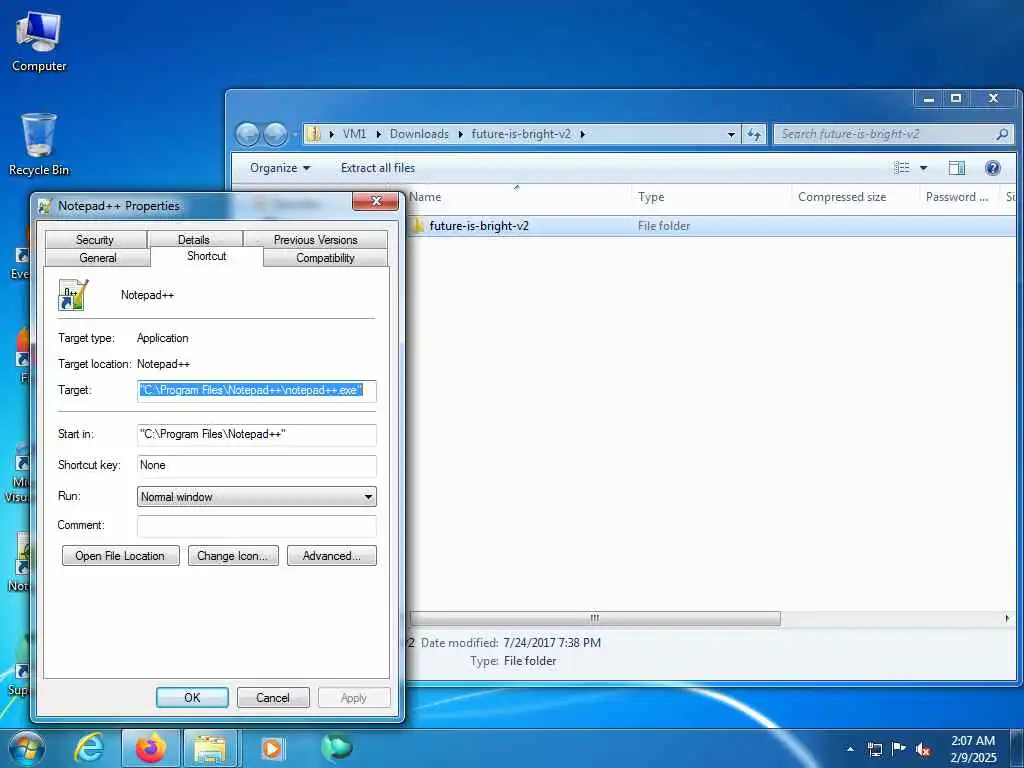Open the clock showing 2:07 AM

pos(973,749)
